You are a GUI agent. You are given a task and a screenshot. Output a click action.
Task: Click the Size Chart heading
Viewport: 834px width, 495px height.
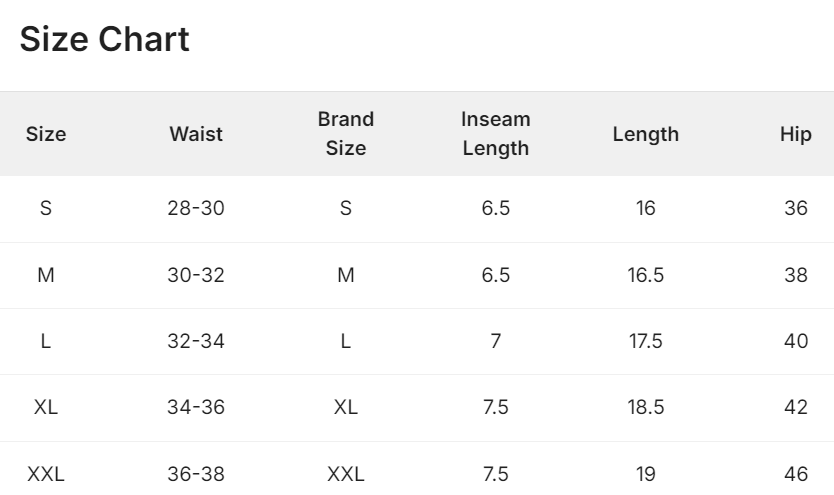(x=104, y=40)
